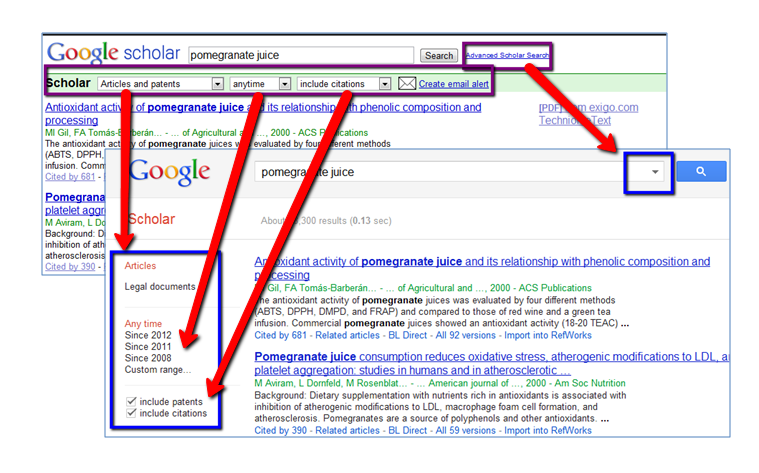Click BL Direct link on first result
The width and height of the screenshot is (759, 473).
(408, 335)
